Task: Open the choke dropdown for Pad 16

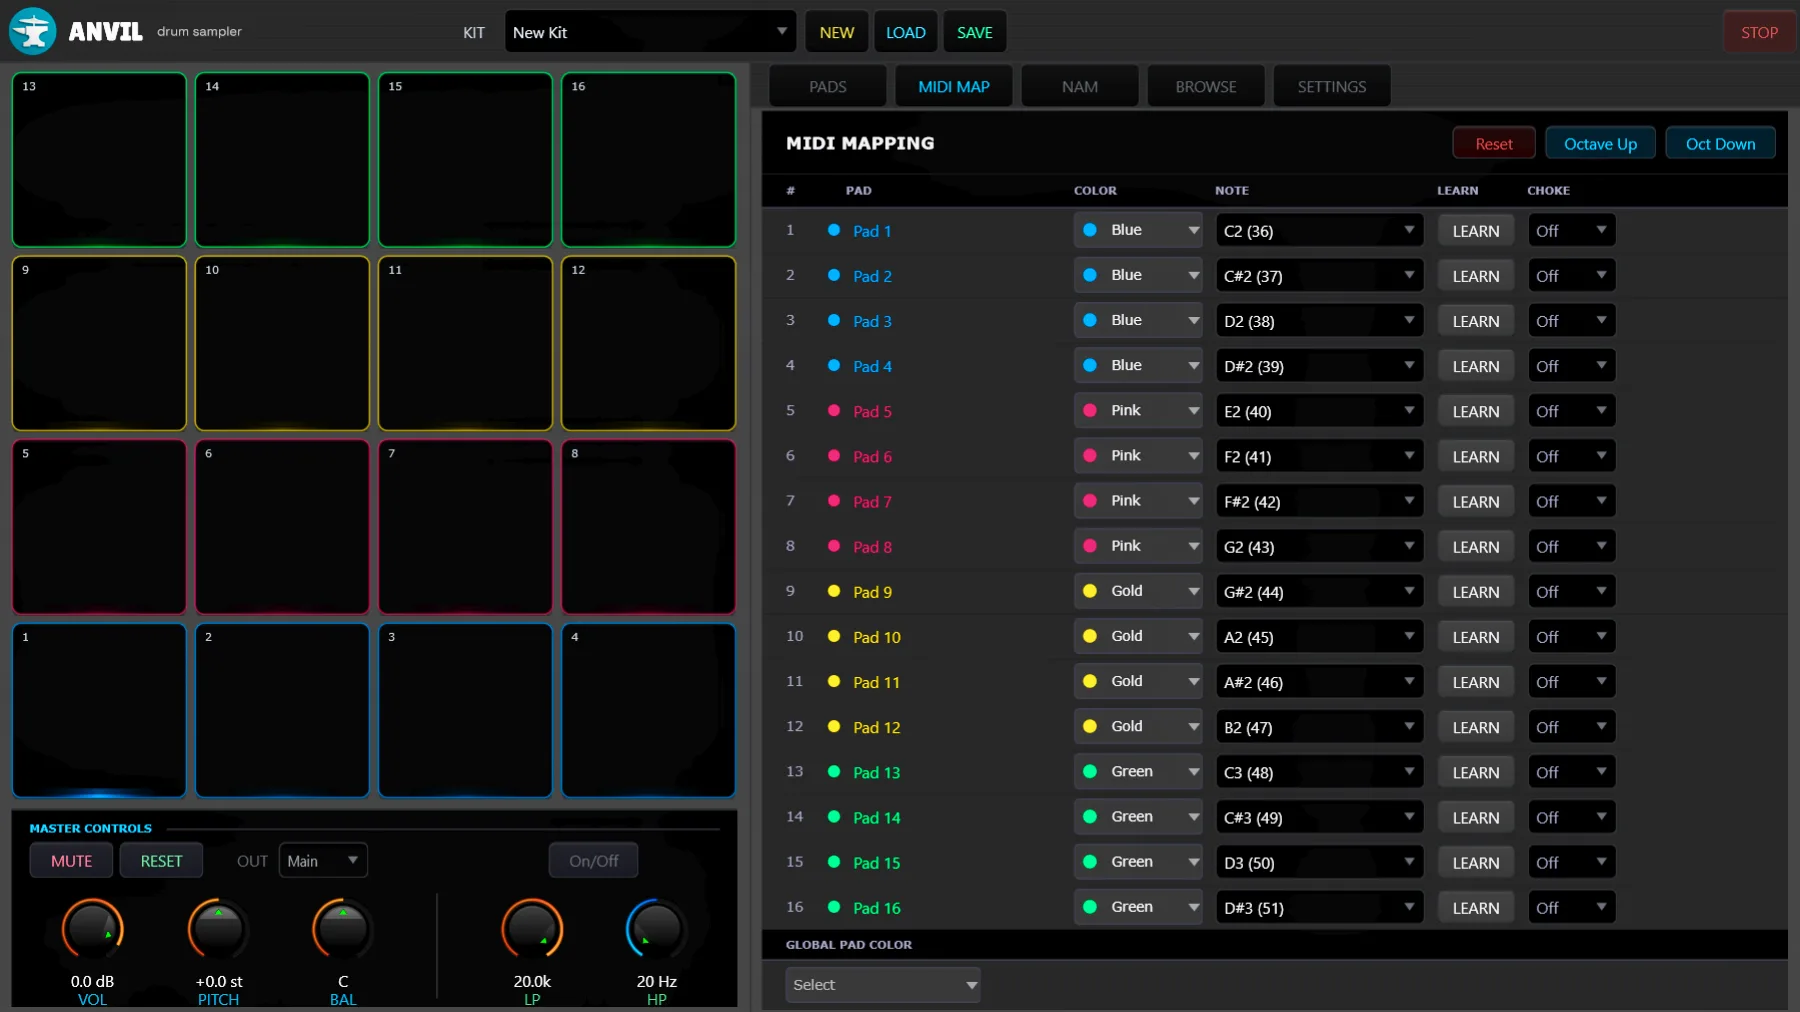Action: 1571,908
